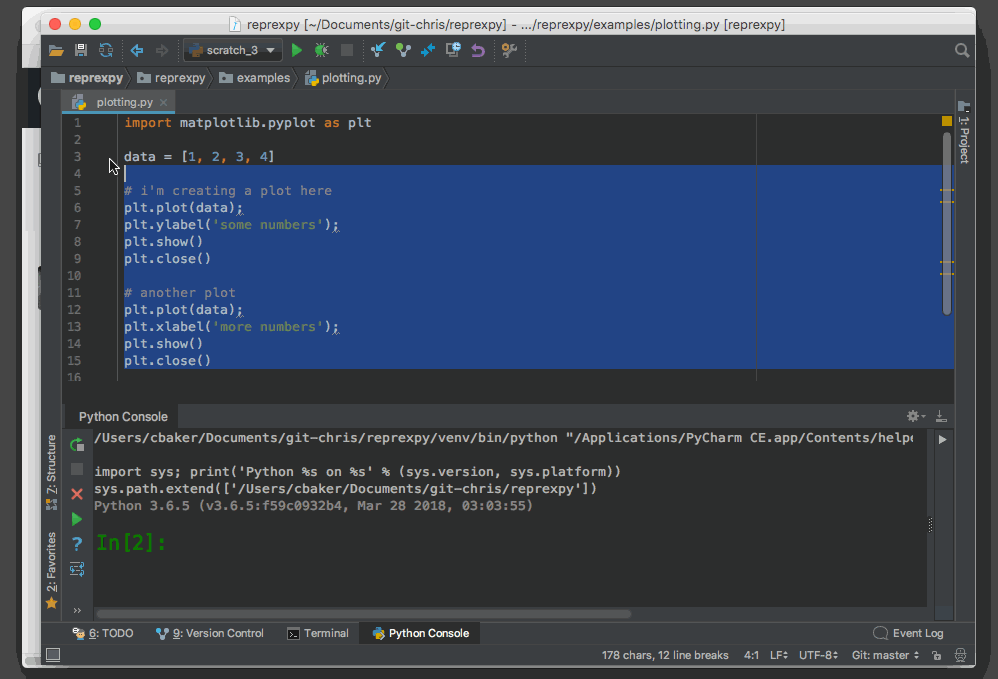Screen dimensions: 998x679
Task: Toggle the 2: Favorites tool window
Action: [x=51, y=570]
